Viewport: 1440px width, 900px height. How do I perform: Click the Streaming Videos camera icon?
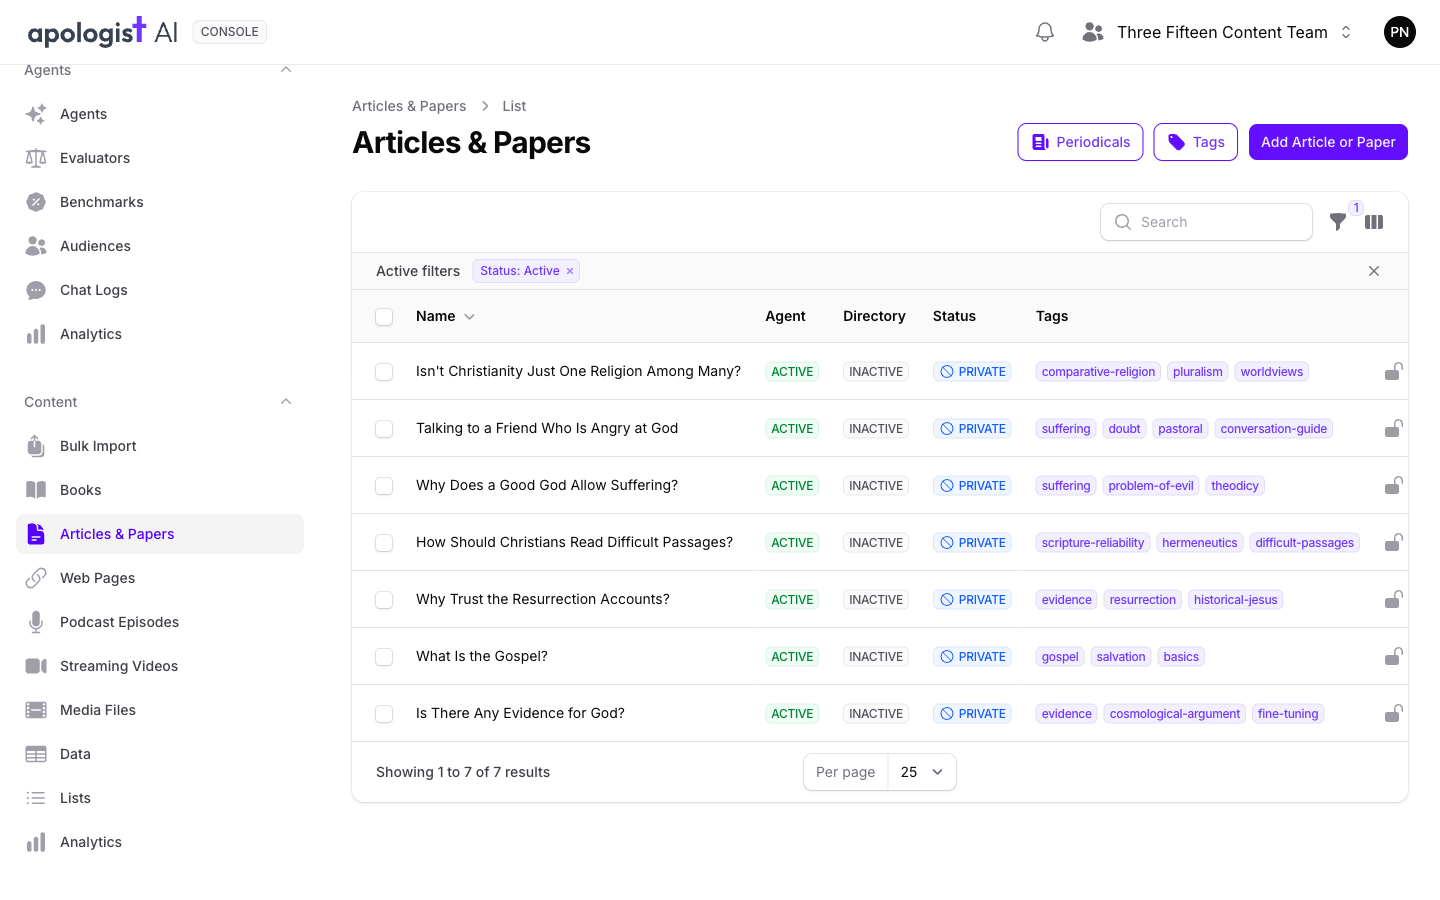[x=36, y=666]
